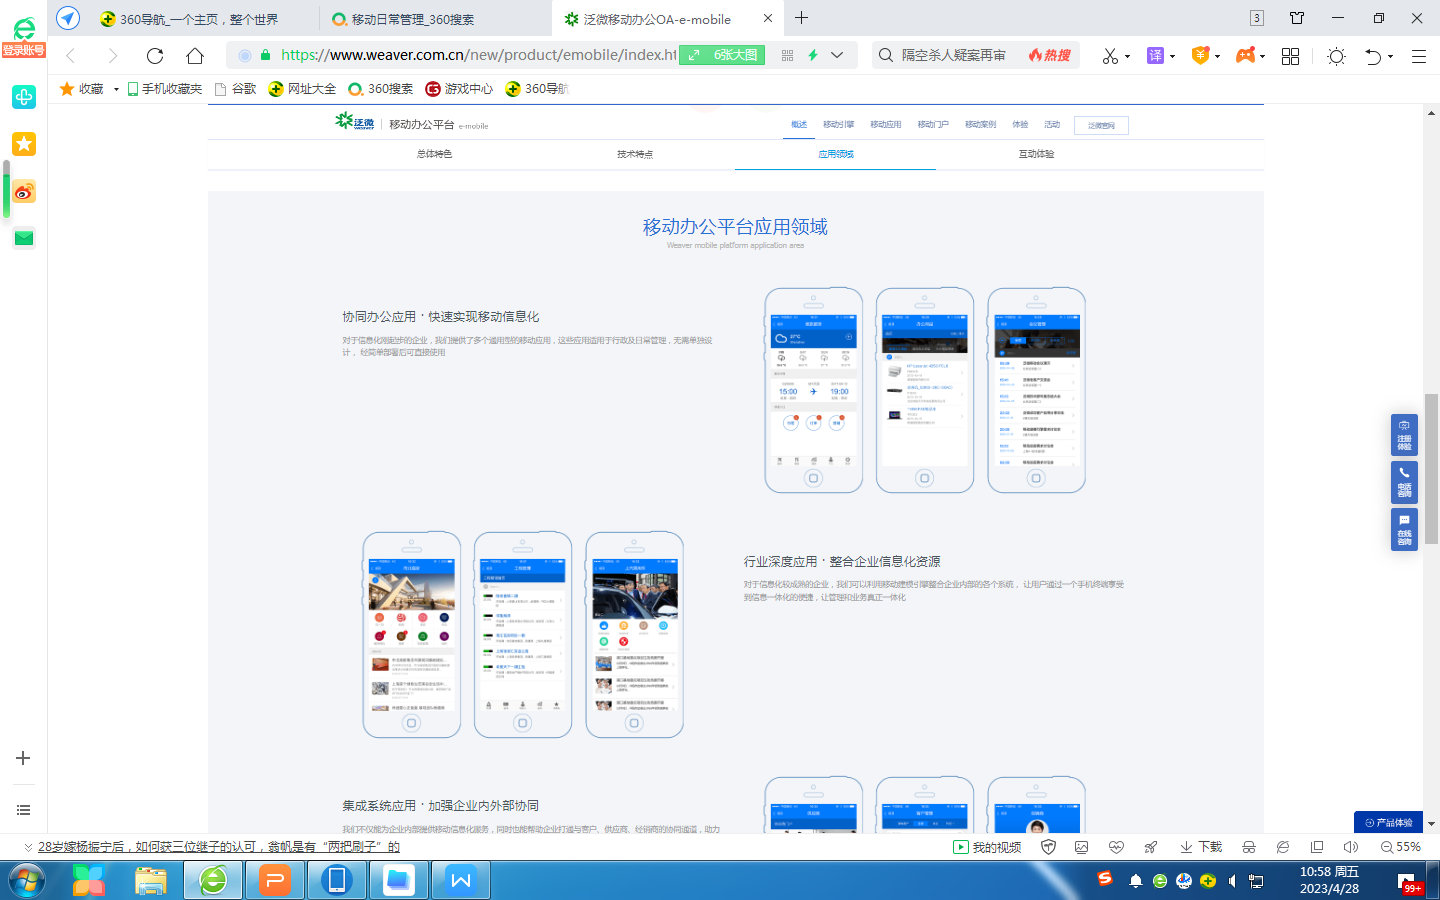Go to browser home page icon
The height and width of the screenshot is (900, 1440).
point(196,56)
